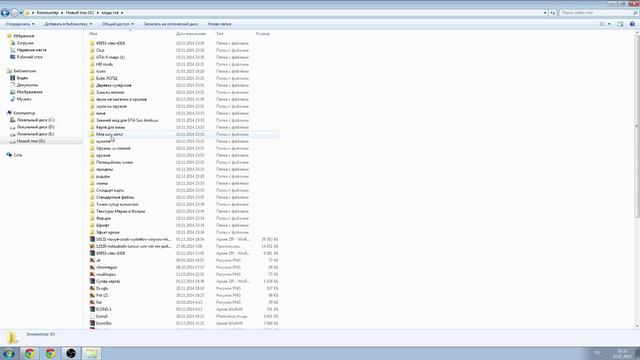Click the Локальный диск (C:) drive icon
The height and width of the screenshot is (360, 640).
[x=13, y=120]
